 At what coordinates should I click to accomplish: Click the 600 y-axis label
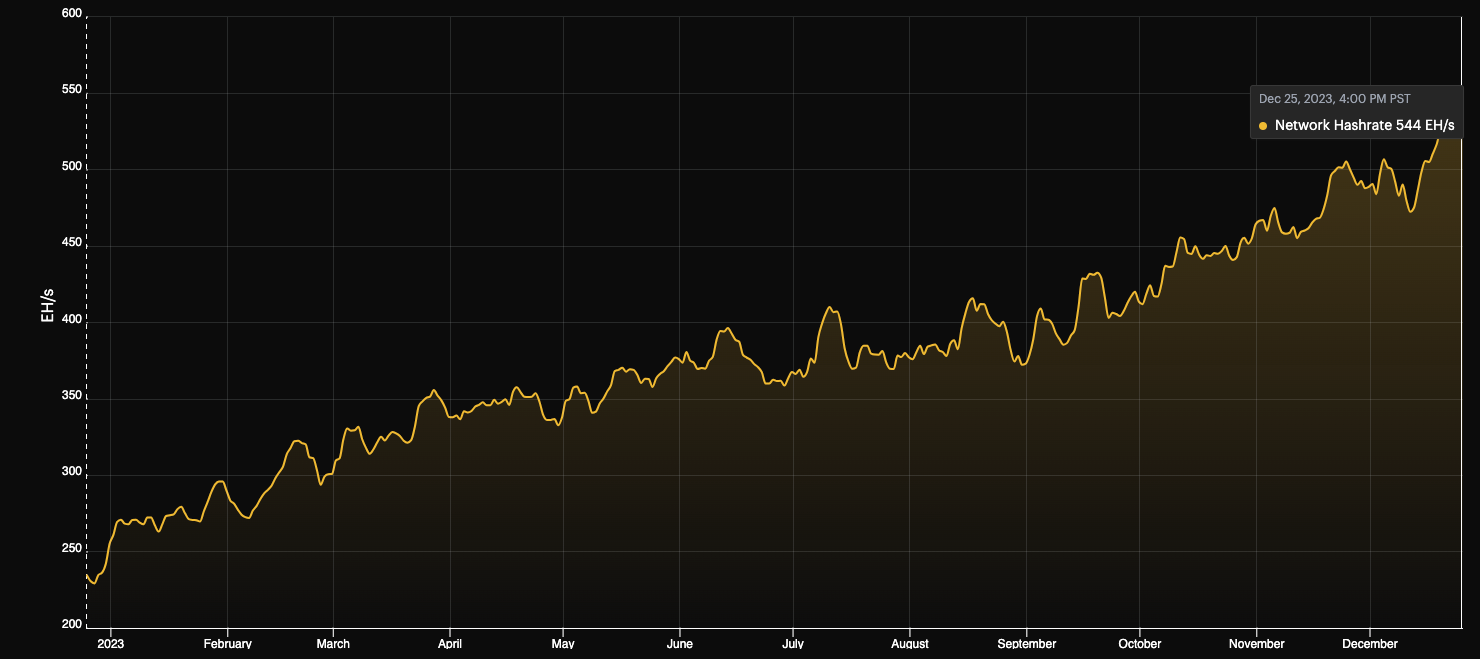[x=71, y=12]
